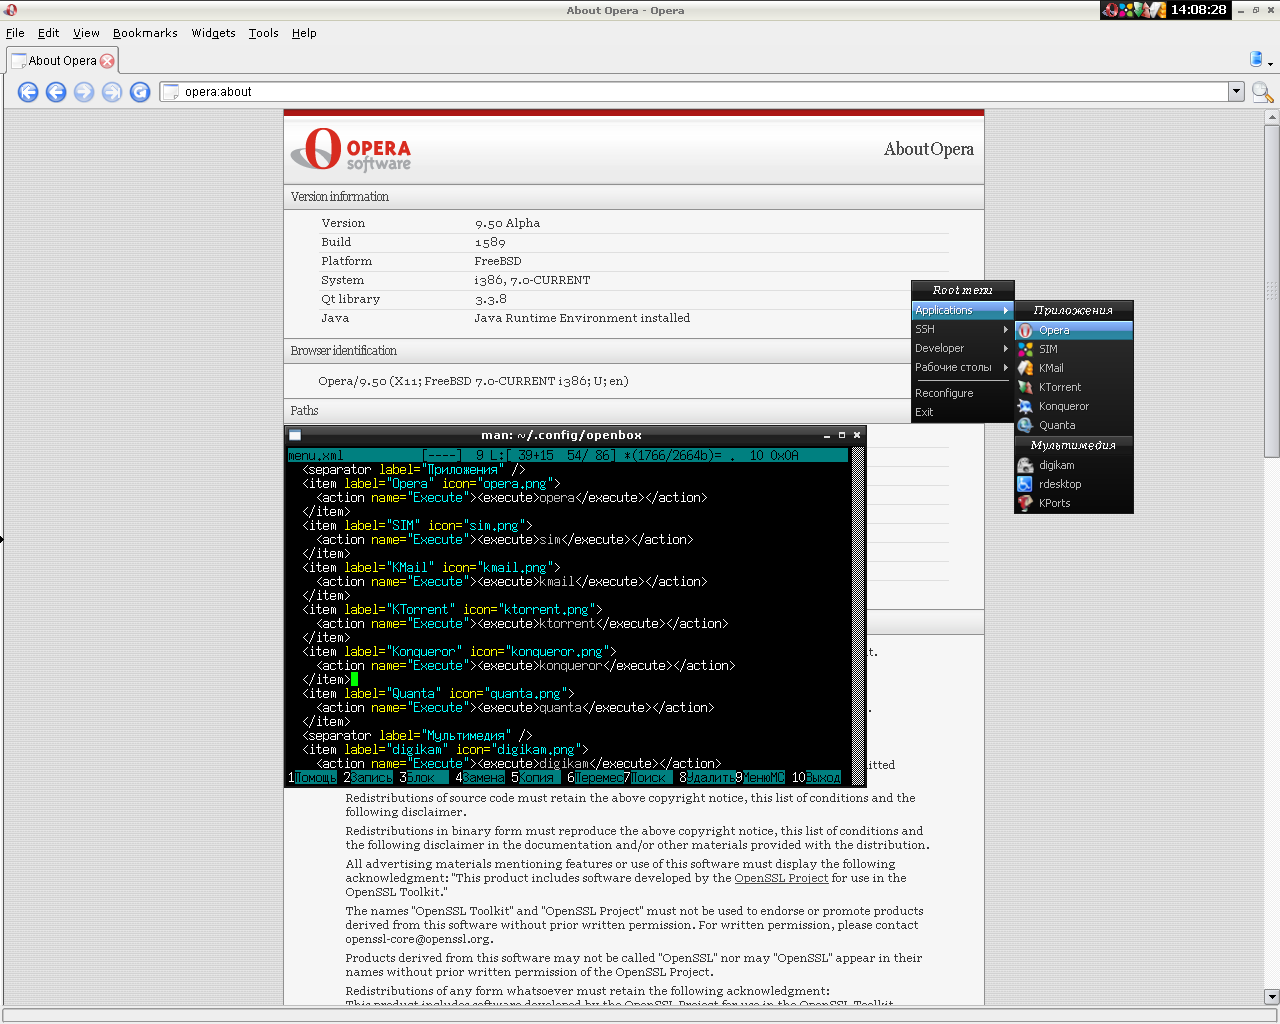This screenshot has width=1280, height=1024.
Task: Open the Bookmarks menu
Action: click(x=145, y=33)
